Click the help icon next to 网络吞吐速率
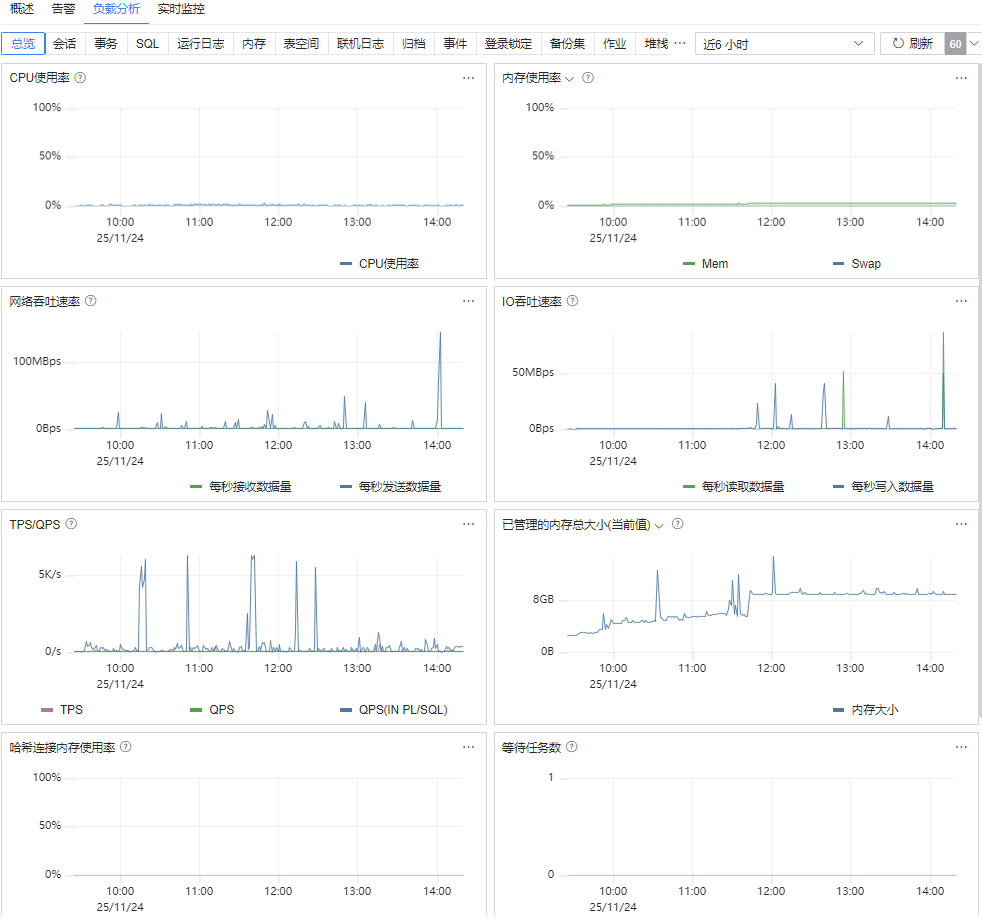Screen dimensions: 982x919 click(x=91, y=301)
